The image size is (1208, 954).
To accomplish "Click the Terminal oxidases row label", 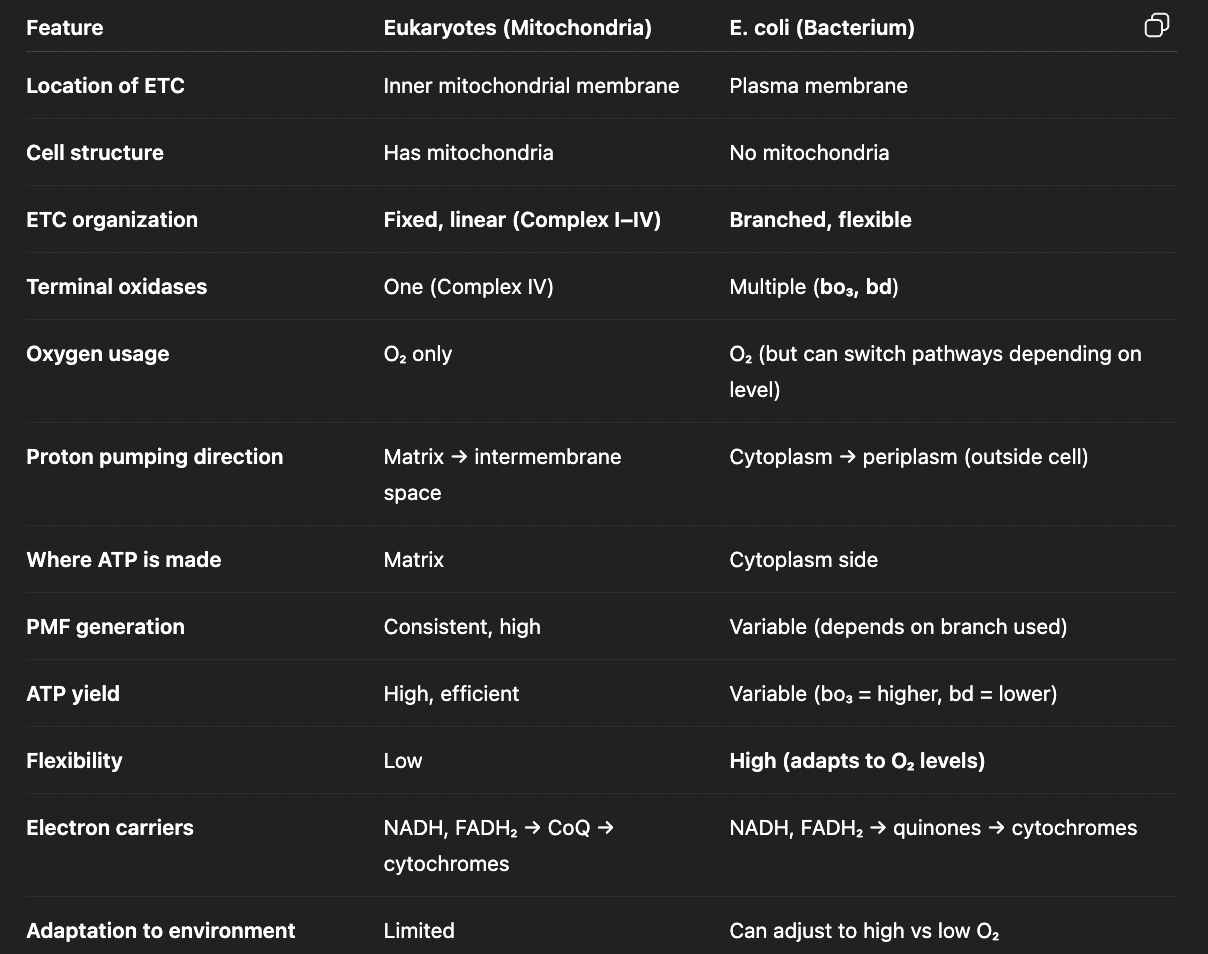I will [x=117, y=287].
